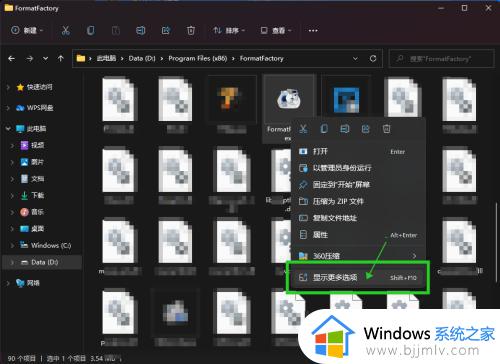
Task: Go up one folder level
Action: 60,59
